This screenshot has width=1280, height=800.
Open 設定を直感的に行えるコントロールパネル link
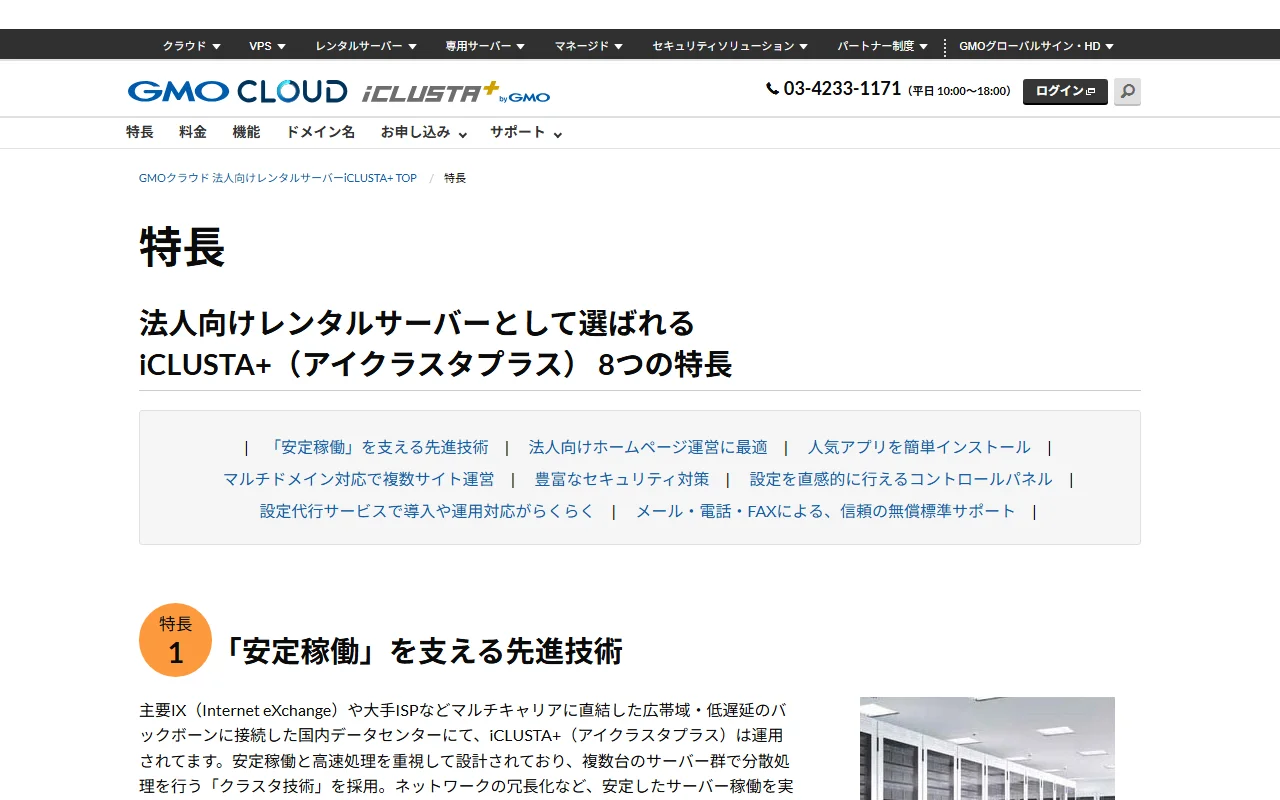click(x=901, y=479)
